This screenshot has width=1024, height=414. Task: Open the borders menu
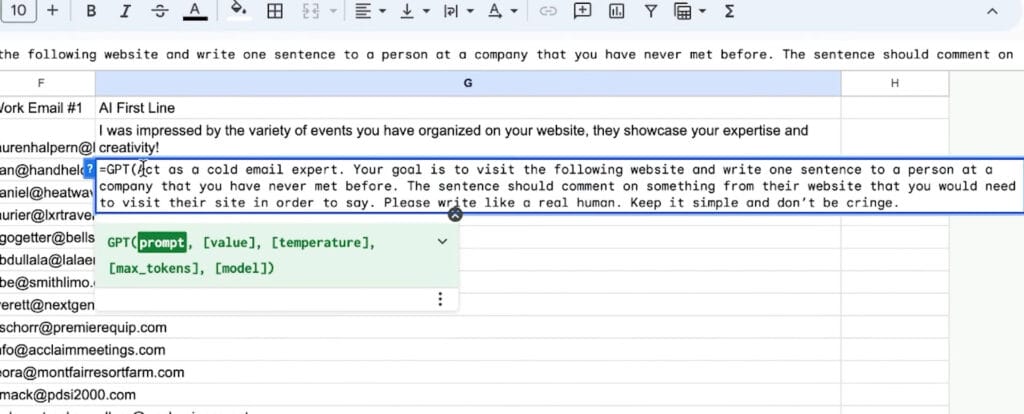tap(275, 11)
